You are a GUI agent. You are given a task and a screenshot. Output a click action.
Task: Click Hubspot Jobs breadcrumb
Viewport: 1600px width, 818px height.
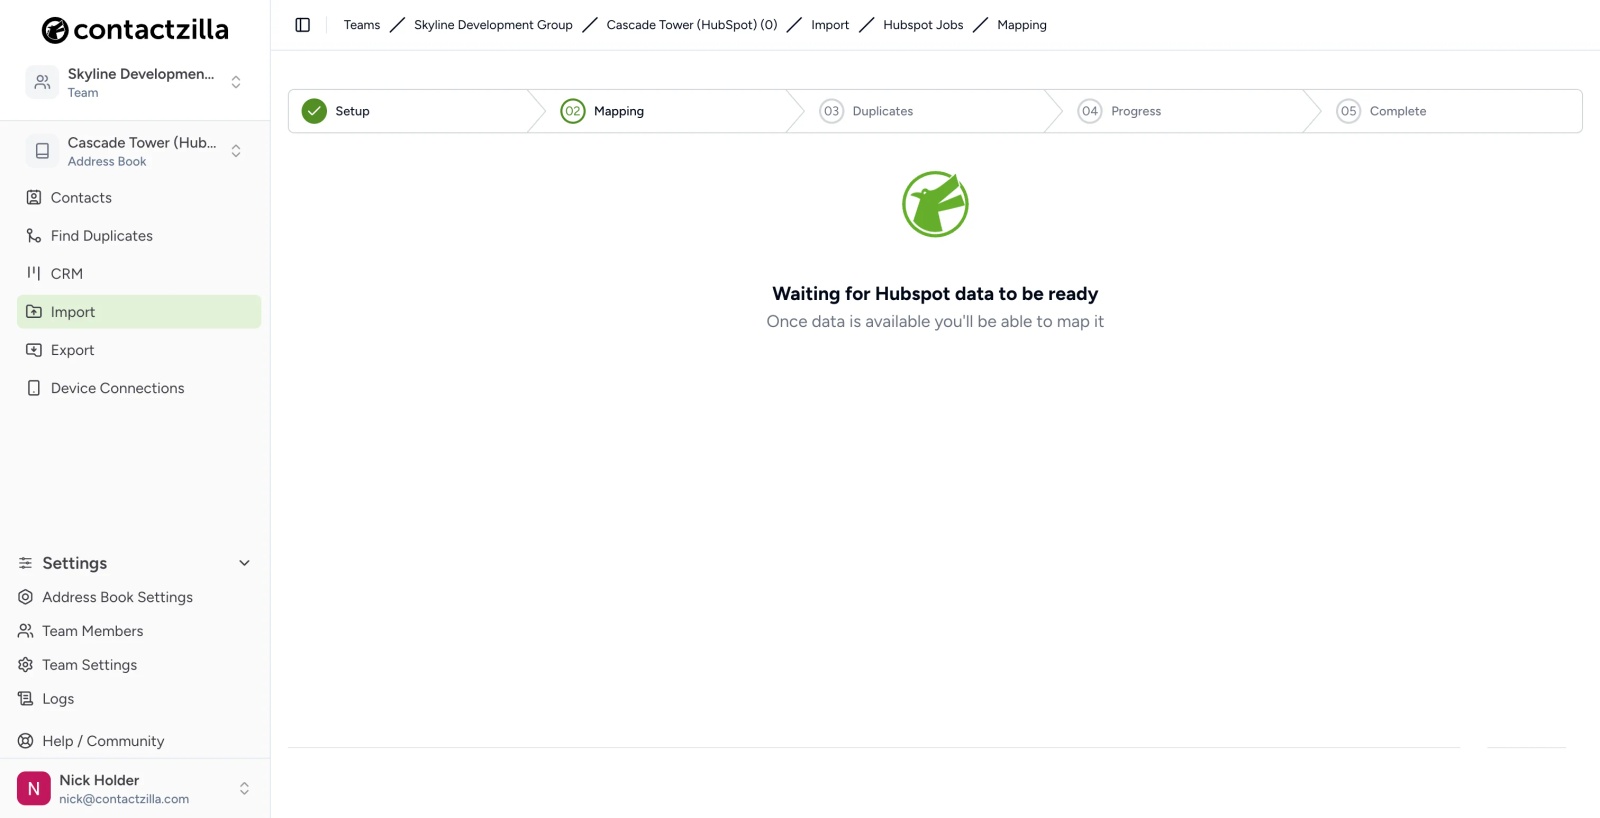click(923, 25)
